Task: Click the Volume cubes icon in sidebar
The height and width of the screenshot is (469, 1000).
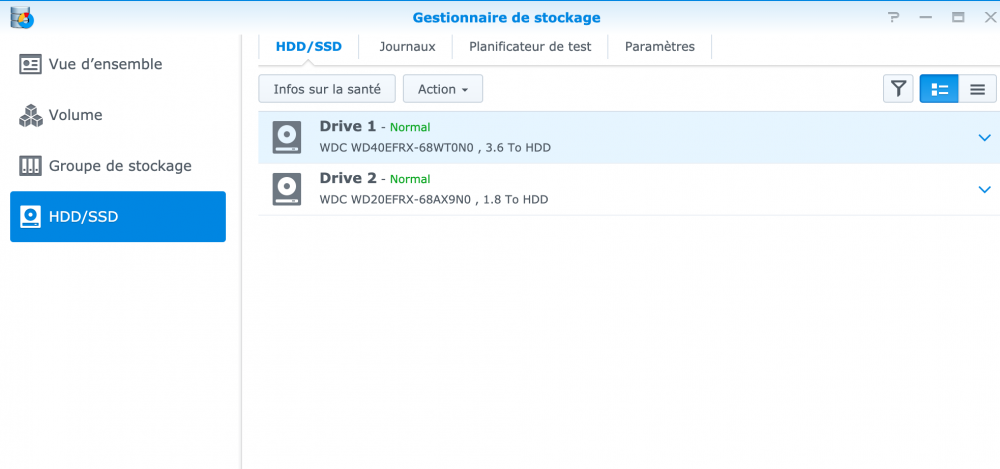Action: [x=31, y=115]
